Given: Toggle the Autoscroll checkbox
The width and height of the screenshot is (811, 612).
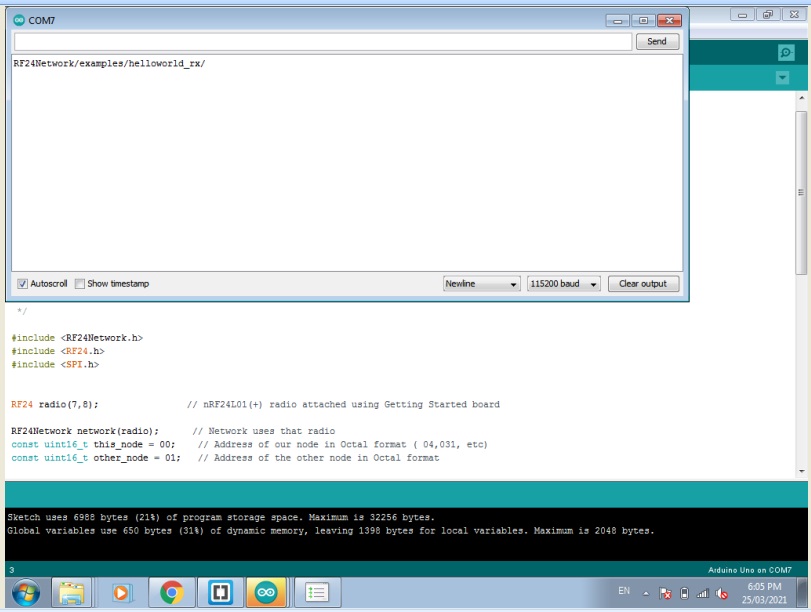Looking at the screenshot, I should pyautogui.click(x=22, y=283).
